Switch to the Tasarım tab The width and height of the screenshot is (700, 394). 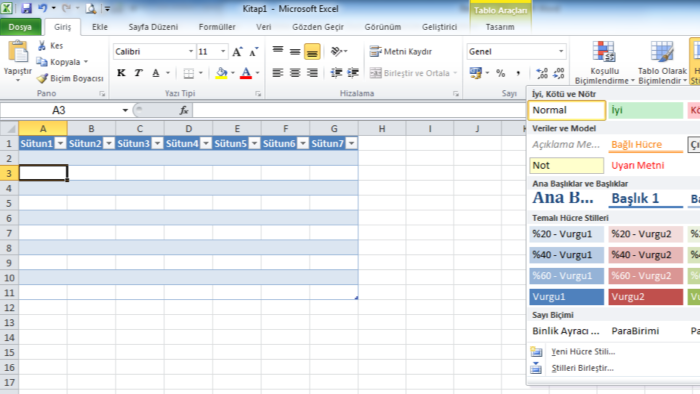(x=500, y=27)
